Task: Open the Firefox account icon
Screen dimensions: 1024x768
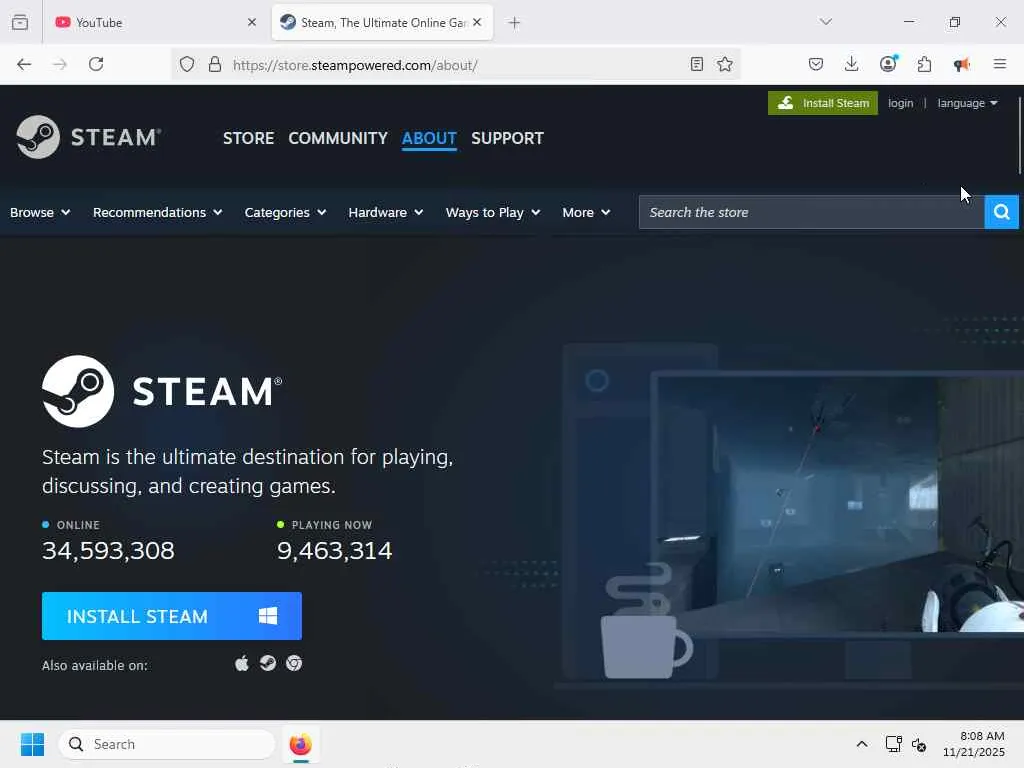Action: (x=888, y=63)
